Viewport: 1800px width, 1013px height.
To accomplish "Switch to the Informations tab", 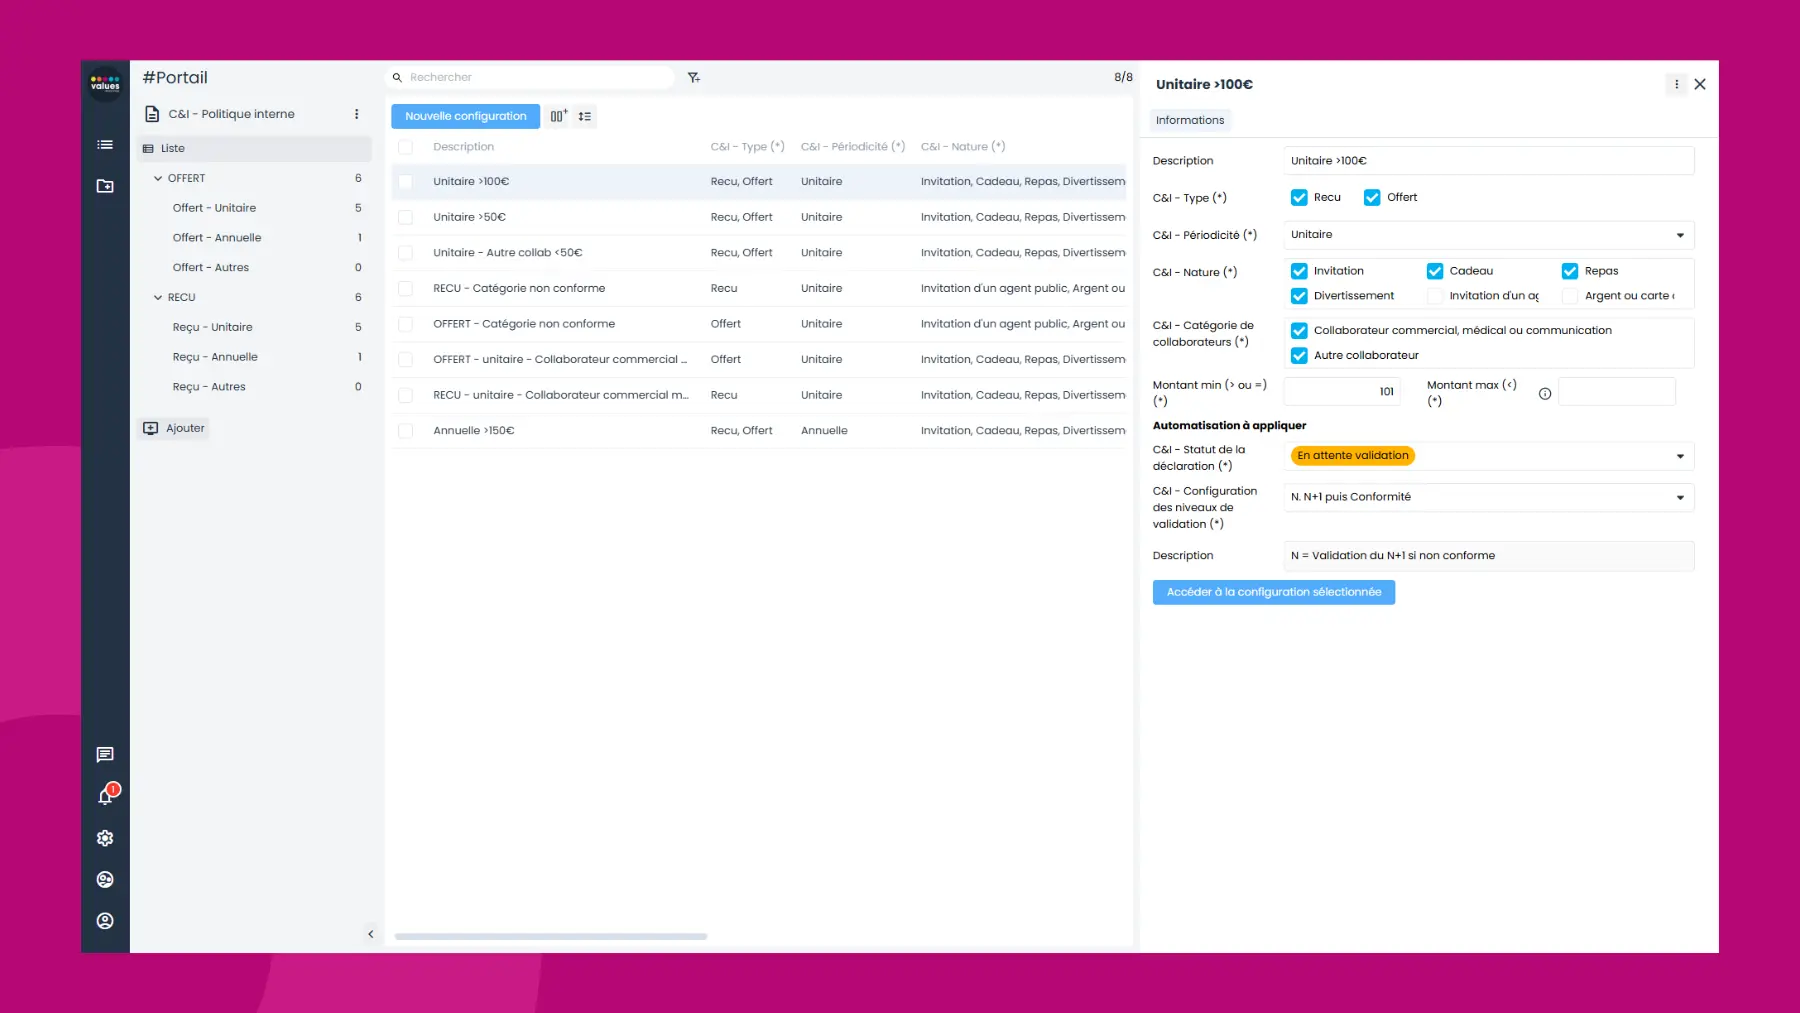I will point(1190,120).
